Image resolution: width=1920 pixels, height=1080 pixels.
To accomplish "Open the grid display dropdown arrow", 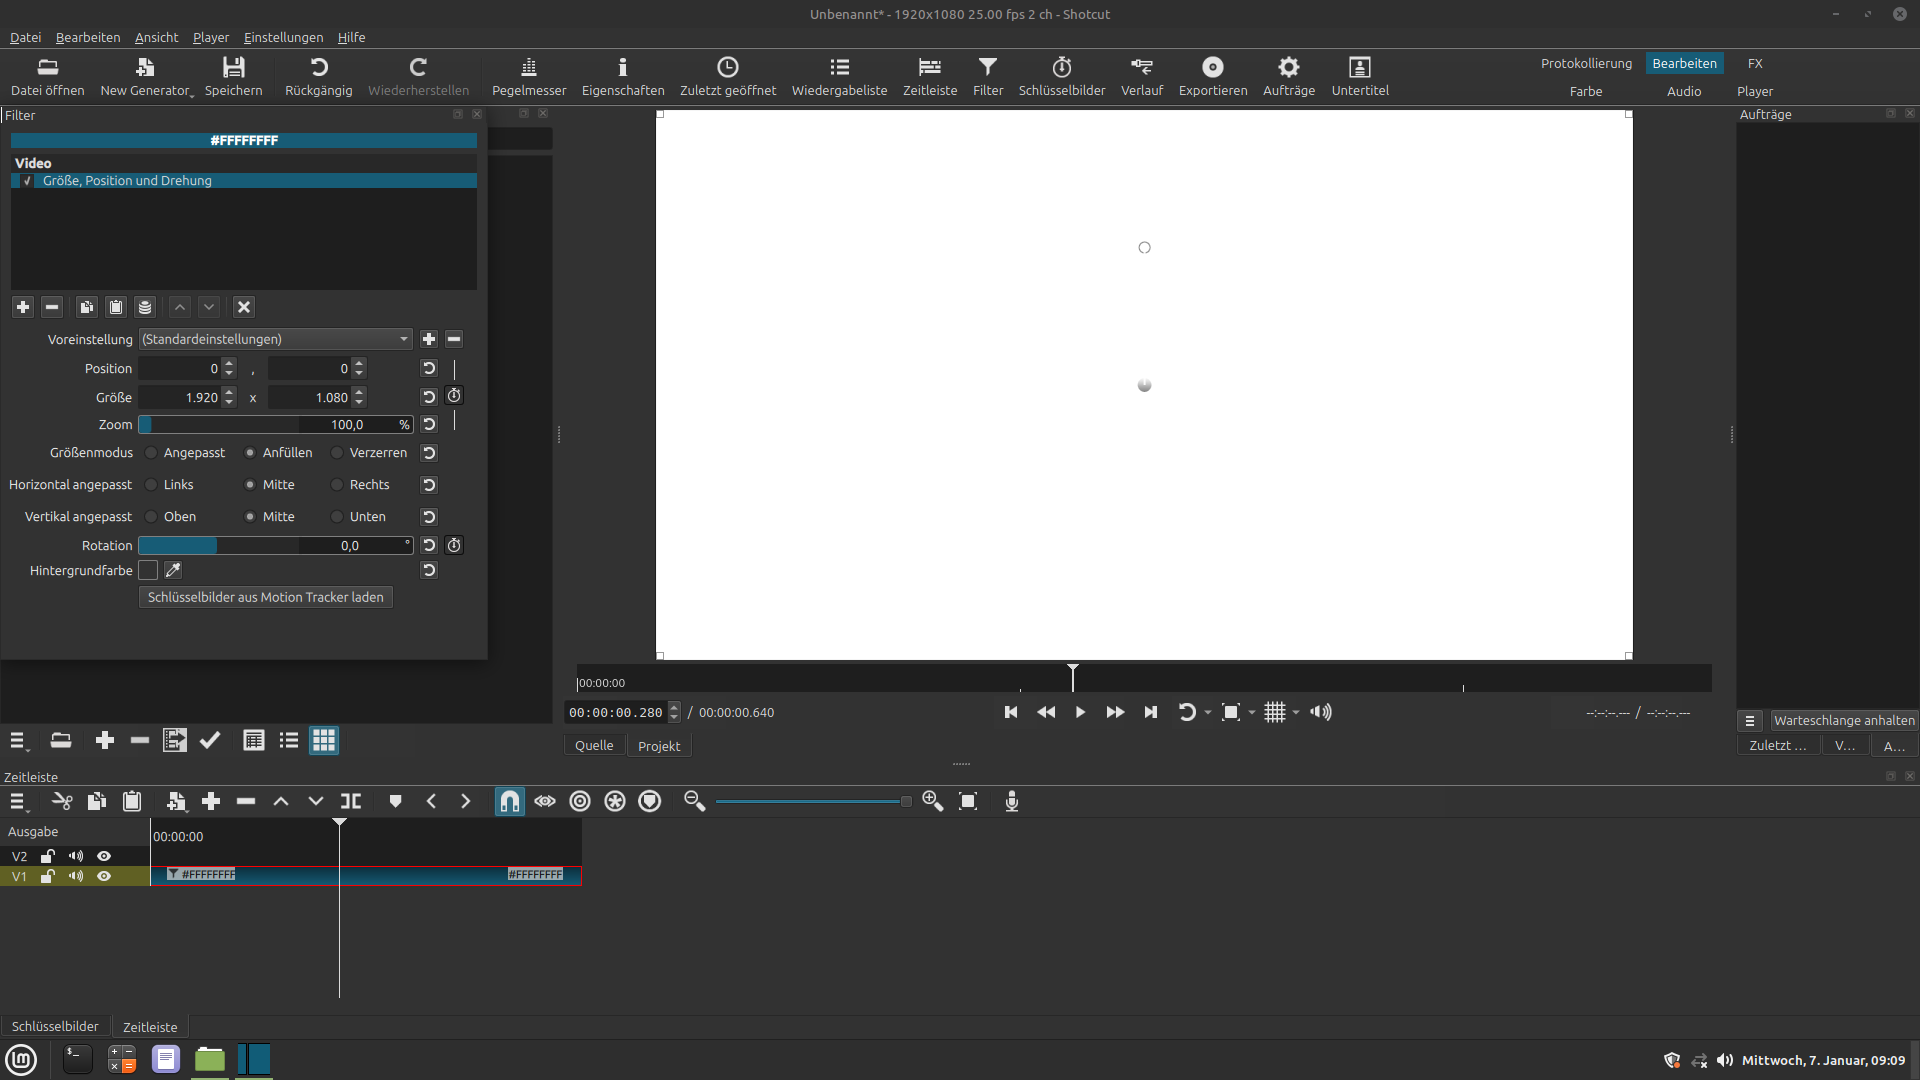I will pyautogui.click(x=1296, y=713).
